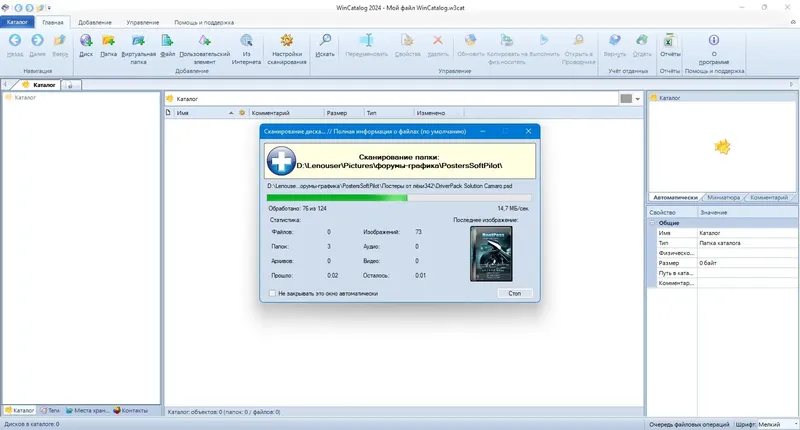Sort by the Имя column header
This screenshot has width=800, height=430.
(x=203, y=113)
